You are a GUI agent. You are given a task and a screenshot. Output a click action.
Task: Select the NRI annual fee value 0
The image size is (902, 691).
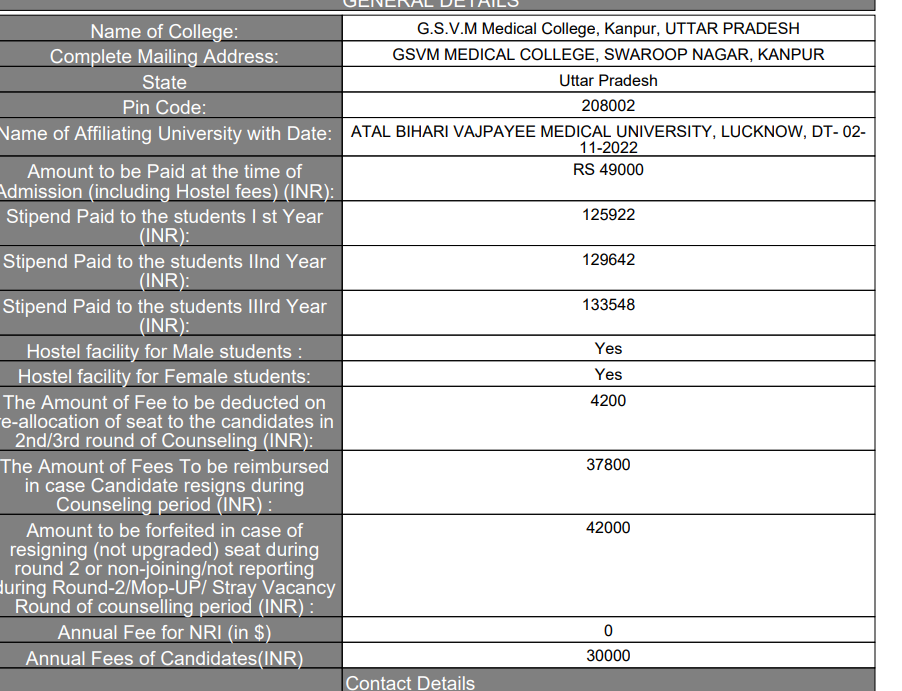point(608,631)
